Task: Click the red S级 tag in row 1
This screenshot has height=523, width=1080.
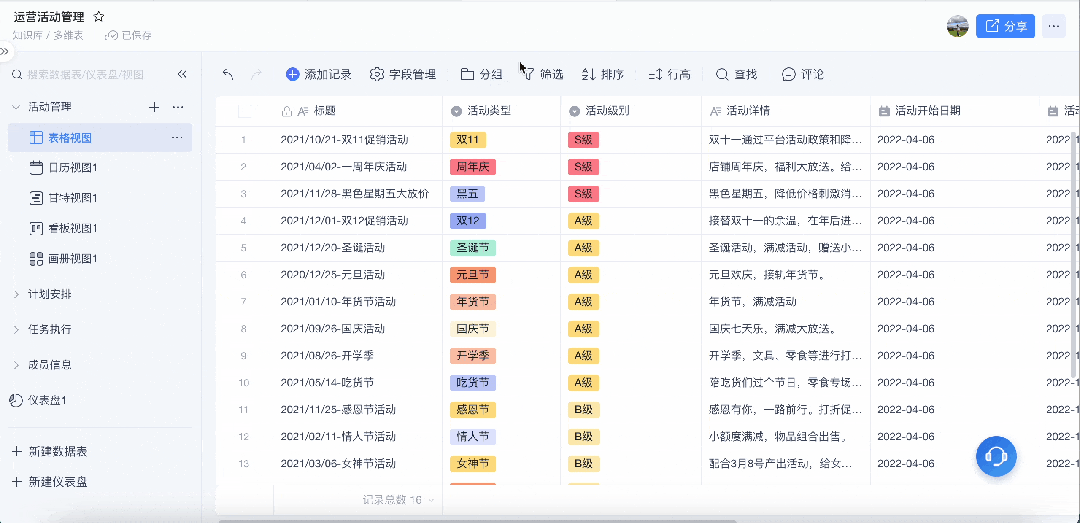Action: 583,140
